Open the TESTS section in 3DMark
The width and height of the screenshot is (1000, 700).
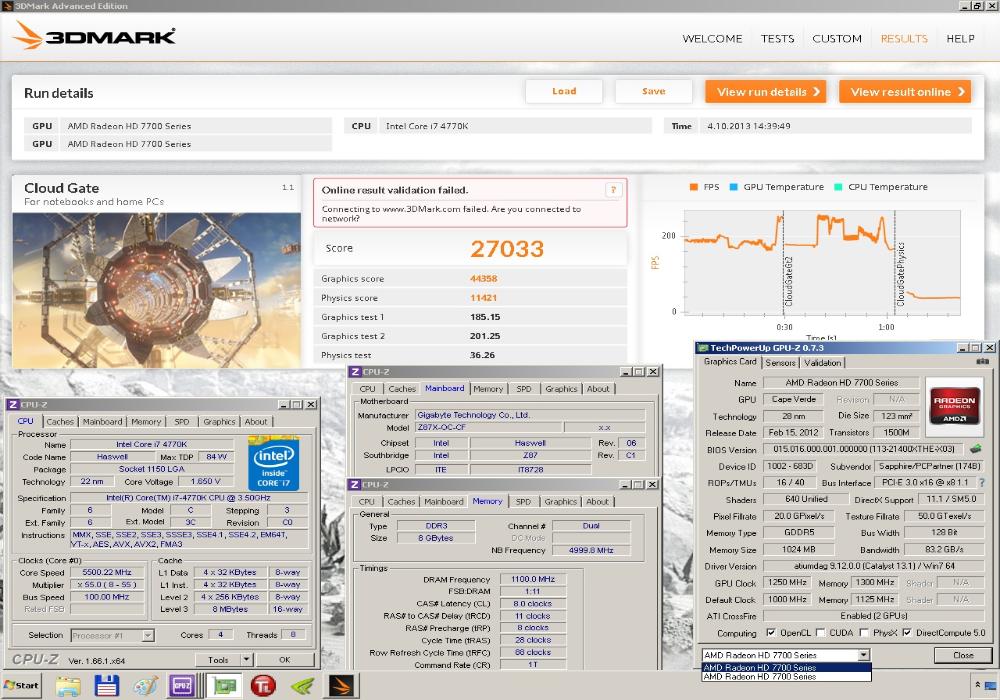777,38
